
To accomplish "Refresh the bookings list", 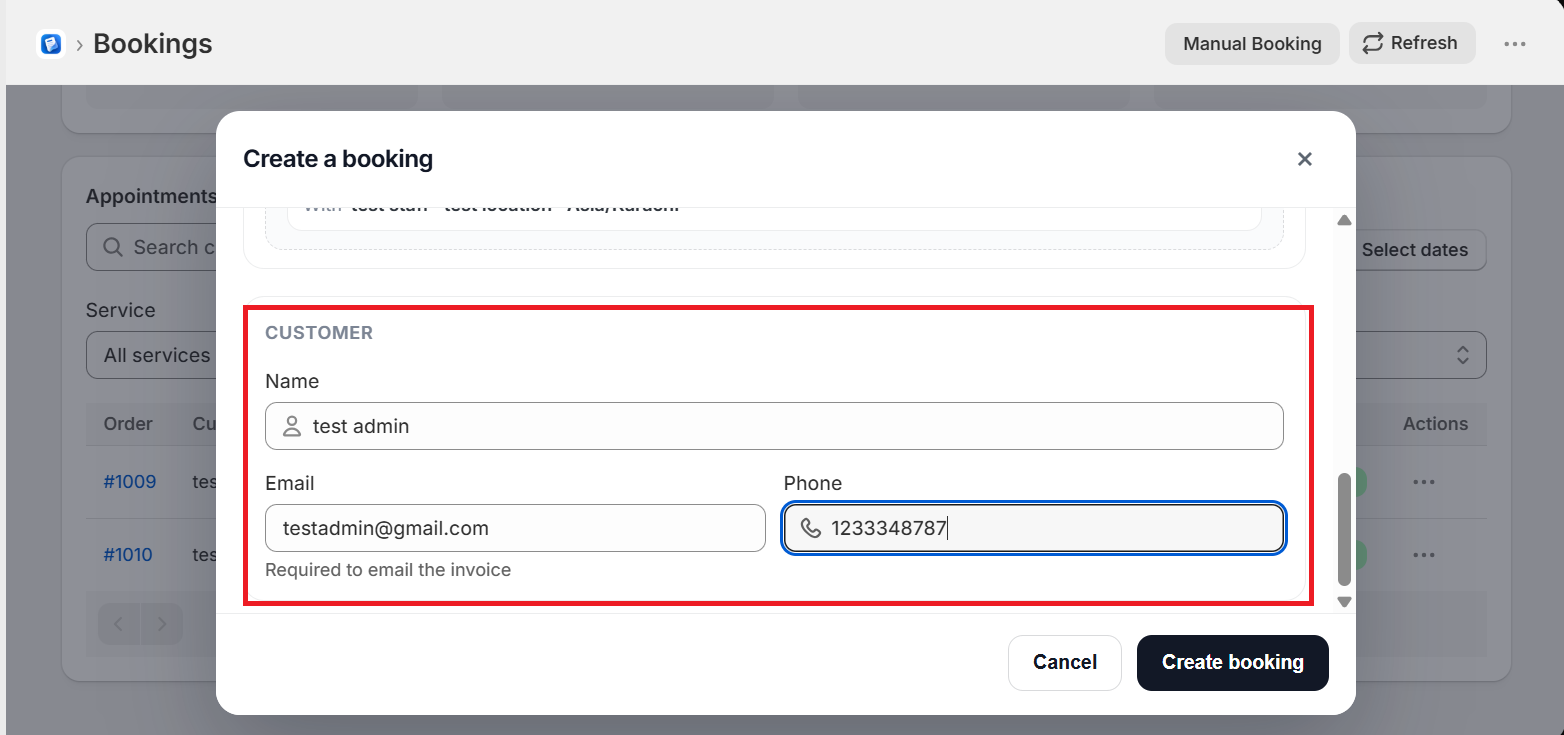I will [x=1412, y=43].
